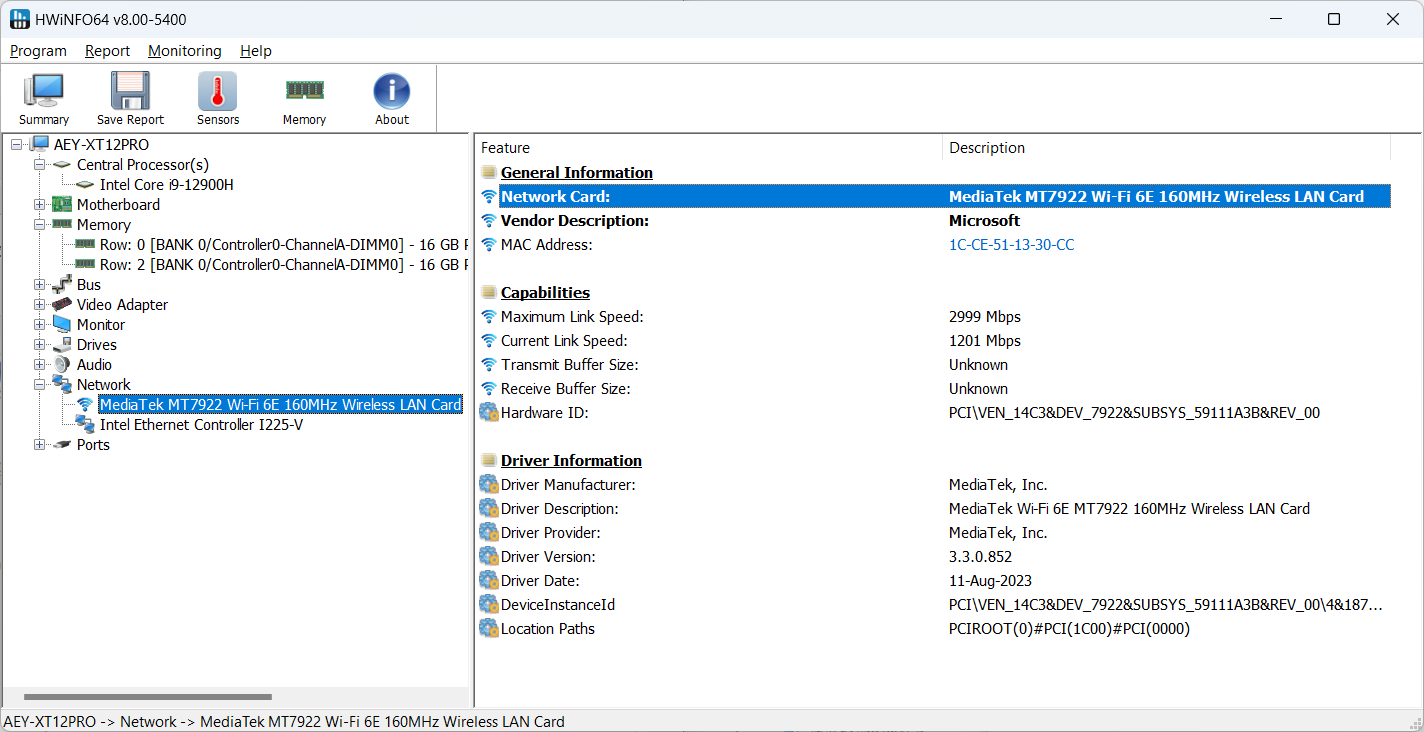This screenshot has height=732, width=1424.
Task: Expand the Monitor node
Action: click(40, 325)
